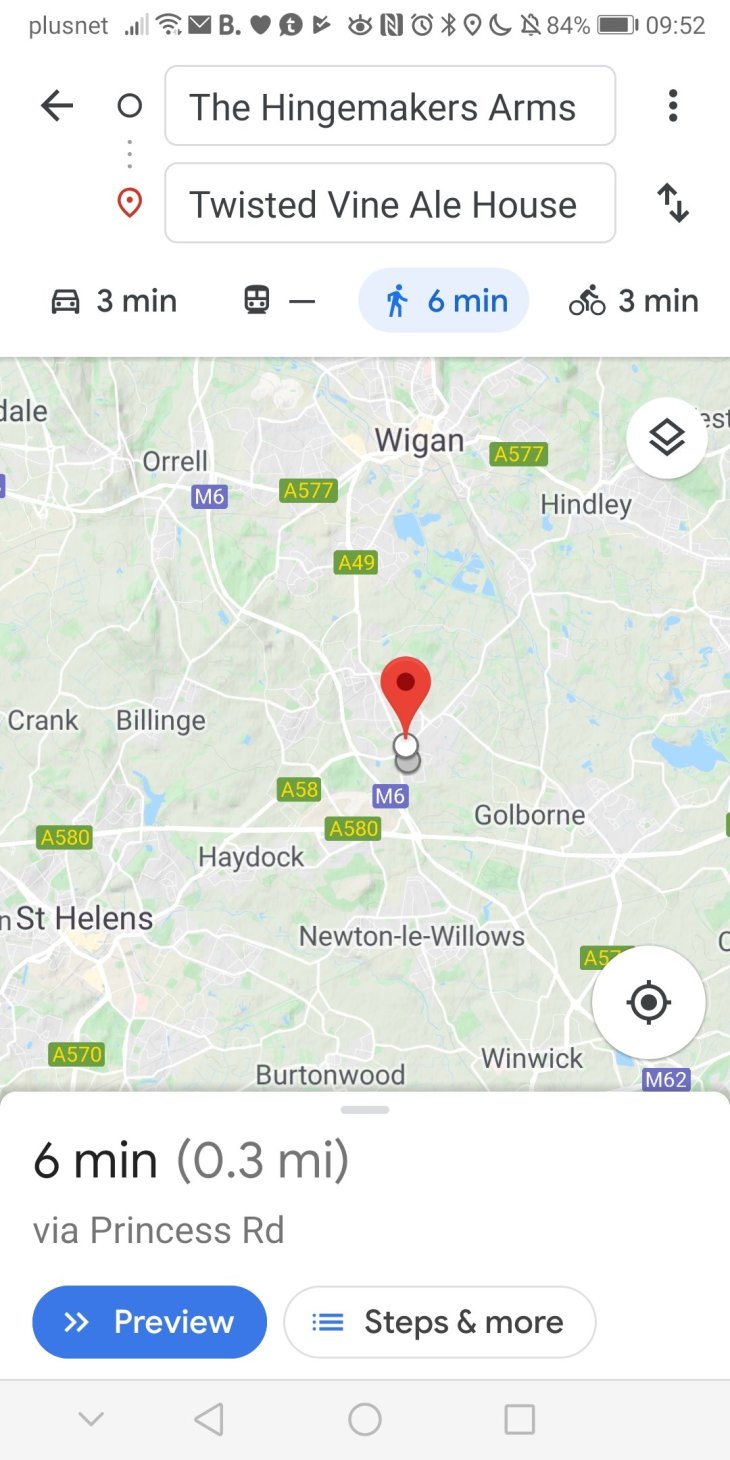
Task: Open the map layers button
Action: point(667,437)
